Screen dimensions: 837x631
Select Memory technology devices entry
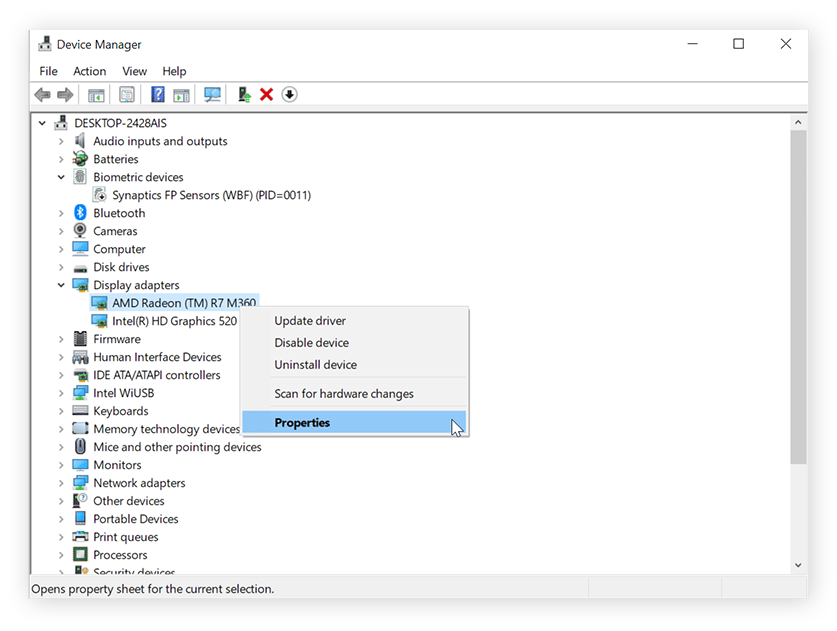(166, 429)
